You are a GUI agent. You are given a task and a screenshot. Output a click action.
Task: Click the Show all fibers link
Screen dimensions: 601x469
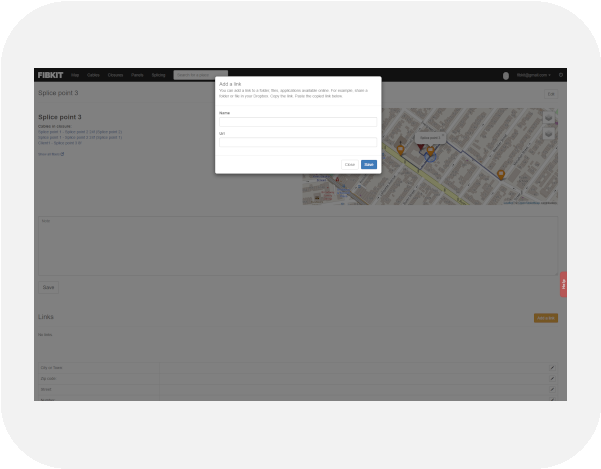point(51,154)
